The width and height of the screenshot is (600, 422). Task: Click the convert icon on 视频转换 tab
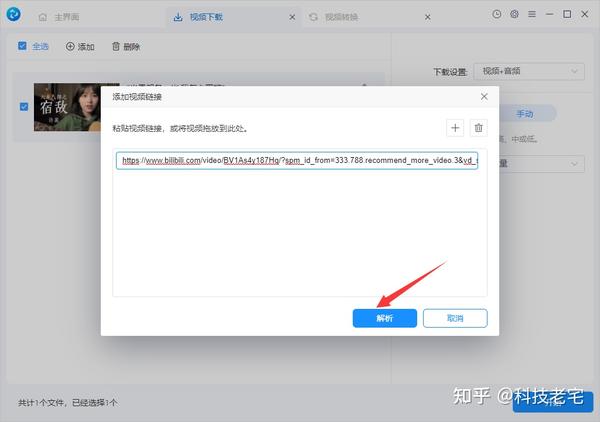click(313, 17)
